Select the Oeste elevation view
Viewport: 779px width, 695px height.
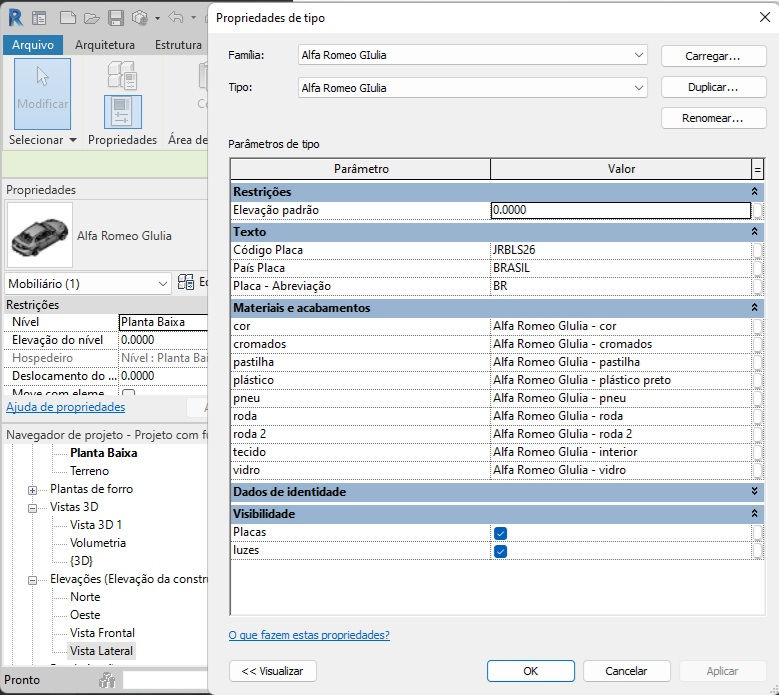[85, 615]
